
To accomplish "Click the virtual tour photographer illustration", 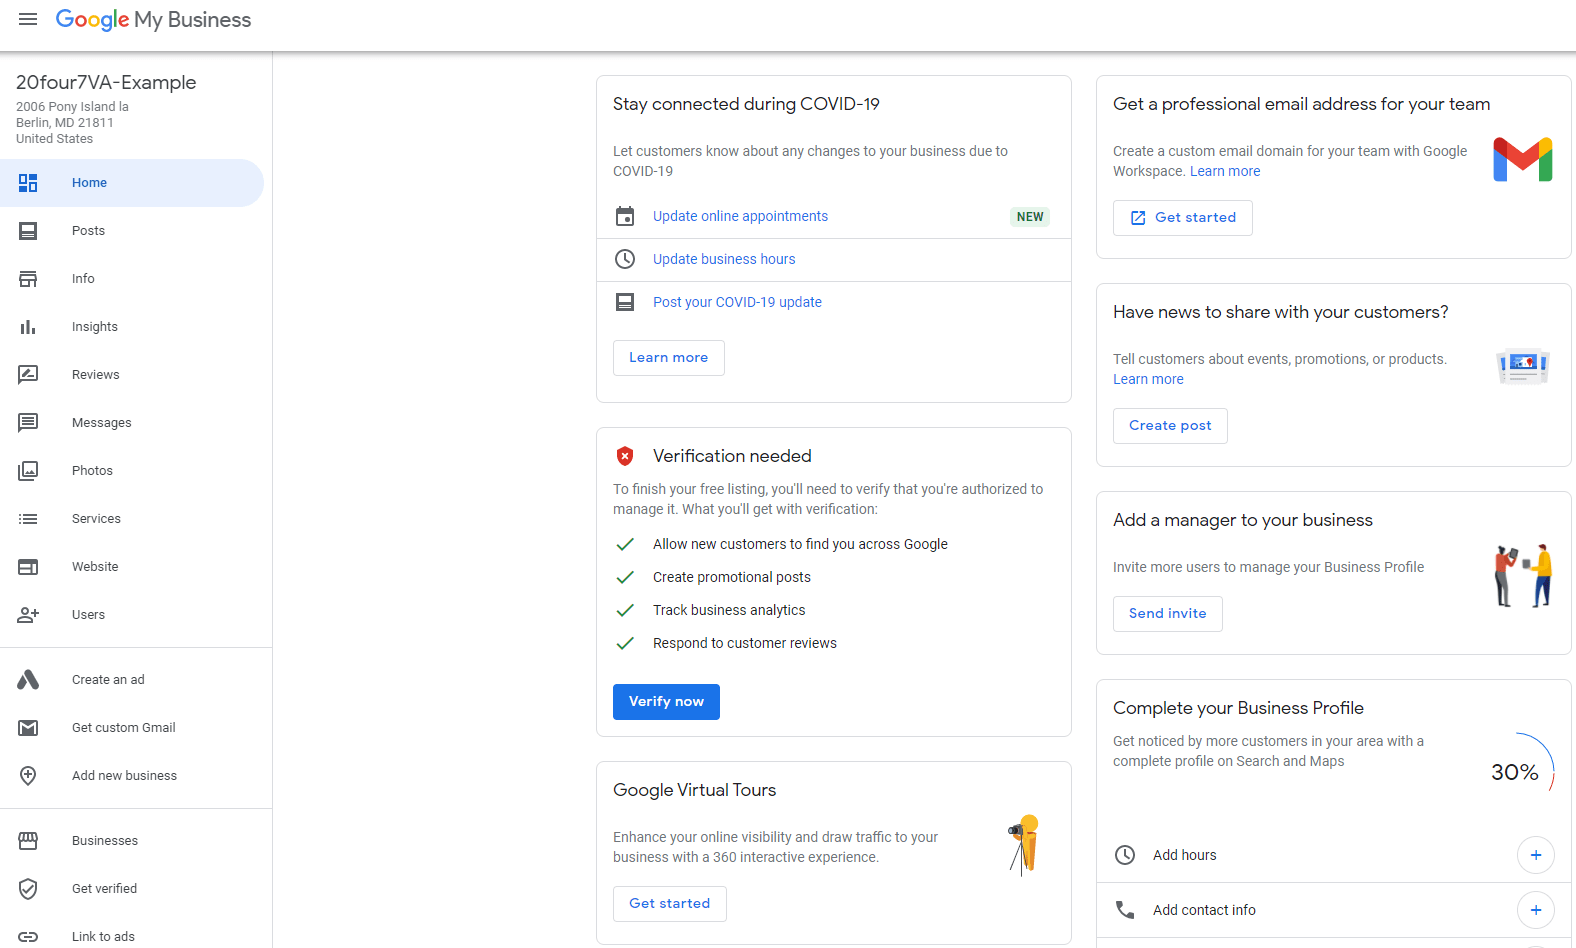I will click(1025, 845).
